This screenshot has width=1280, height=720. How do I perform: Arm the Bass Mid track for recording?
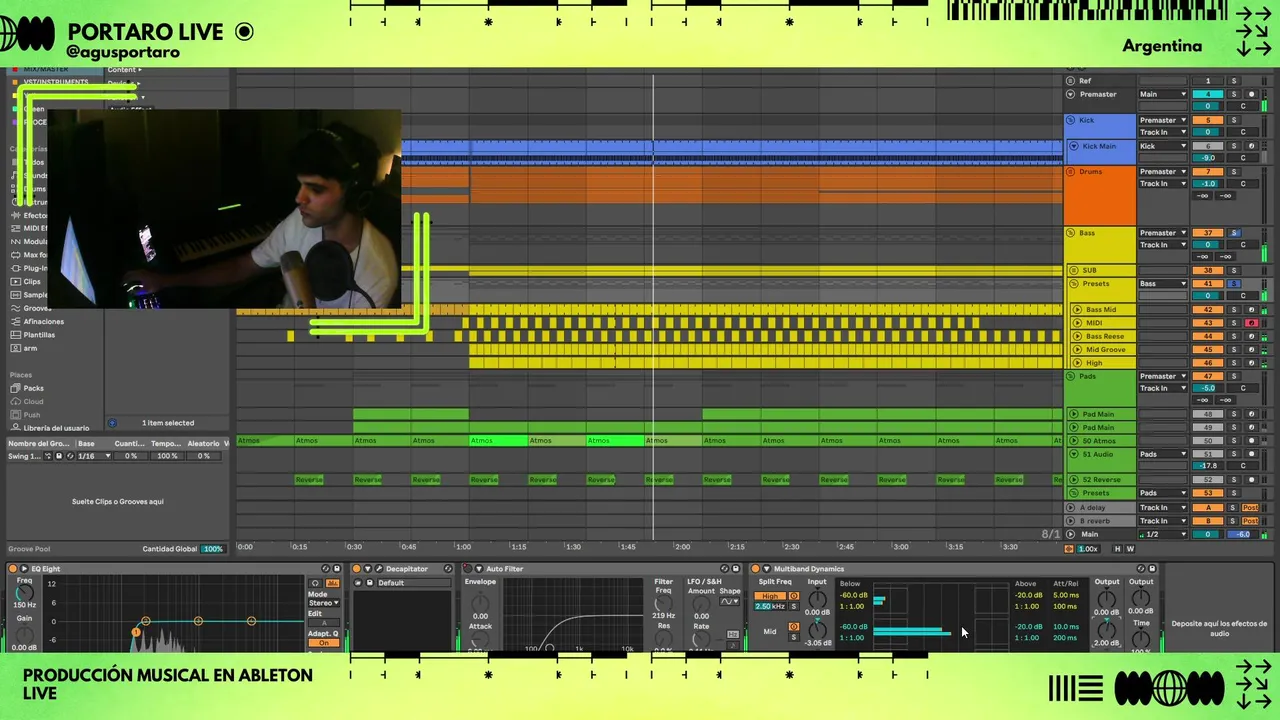coord(1251,310)
